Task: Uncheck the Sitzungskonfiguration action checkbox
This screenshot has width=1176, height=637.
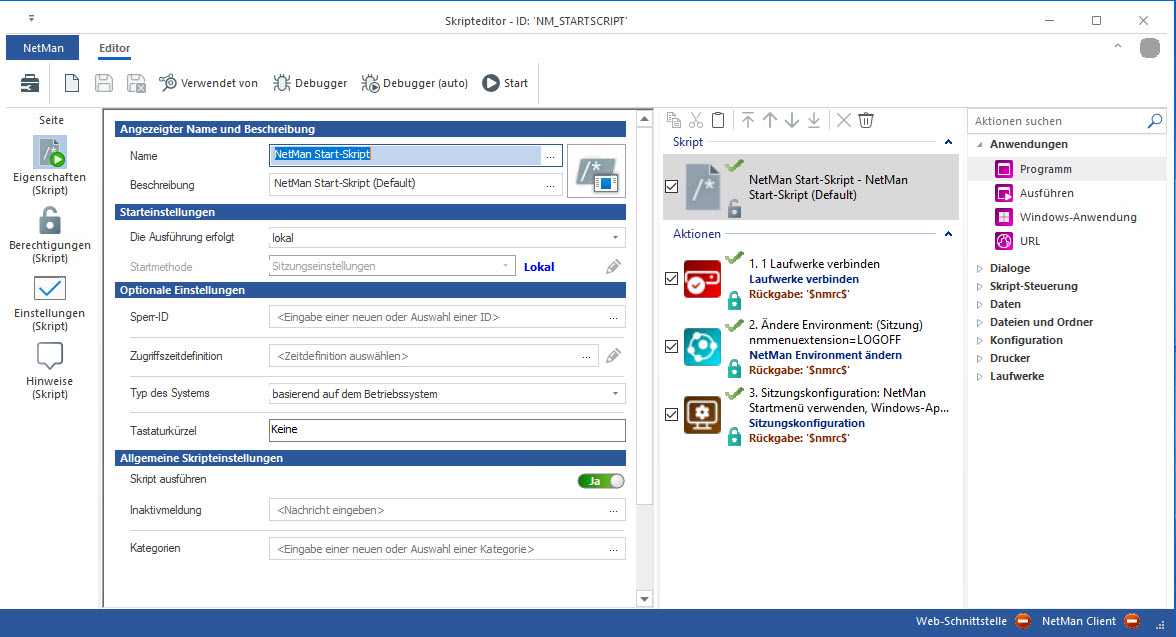Action: [x=671, y=414]
